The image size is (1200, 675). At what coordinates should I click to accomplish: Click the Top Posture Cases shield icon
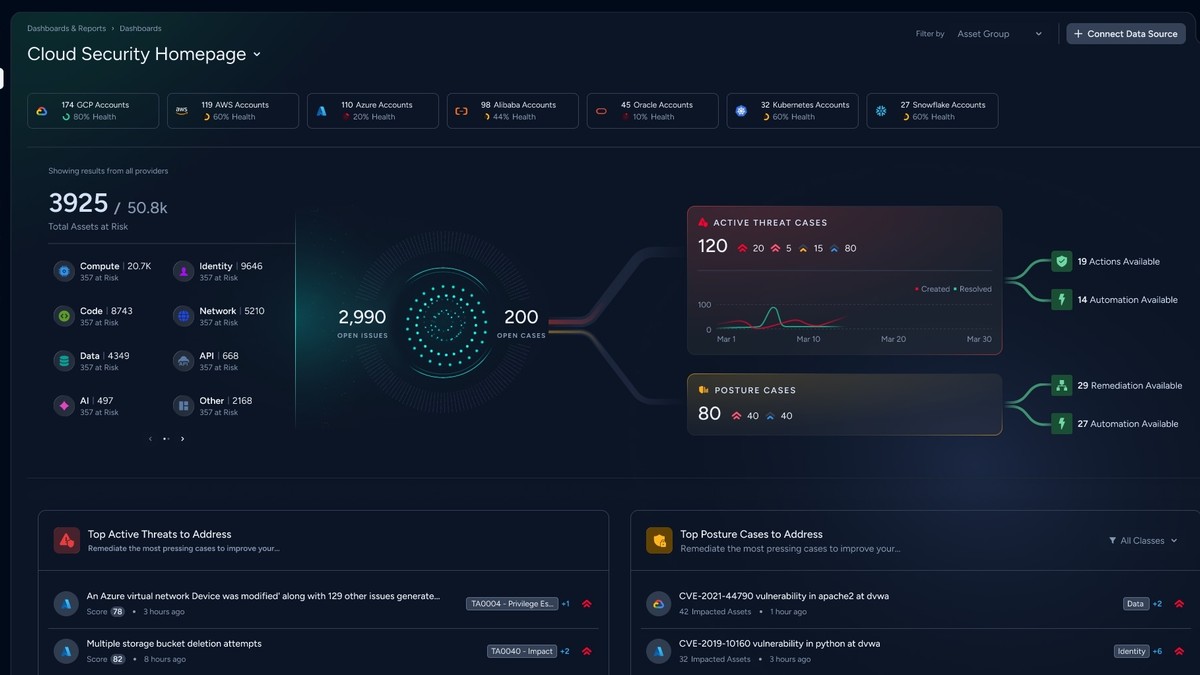tap(659, 540)
